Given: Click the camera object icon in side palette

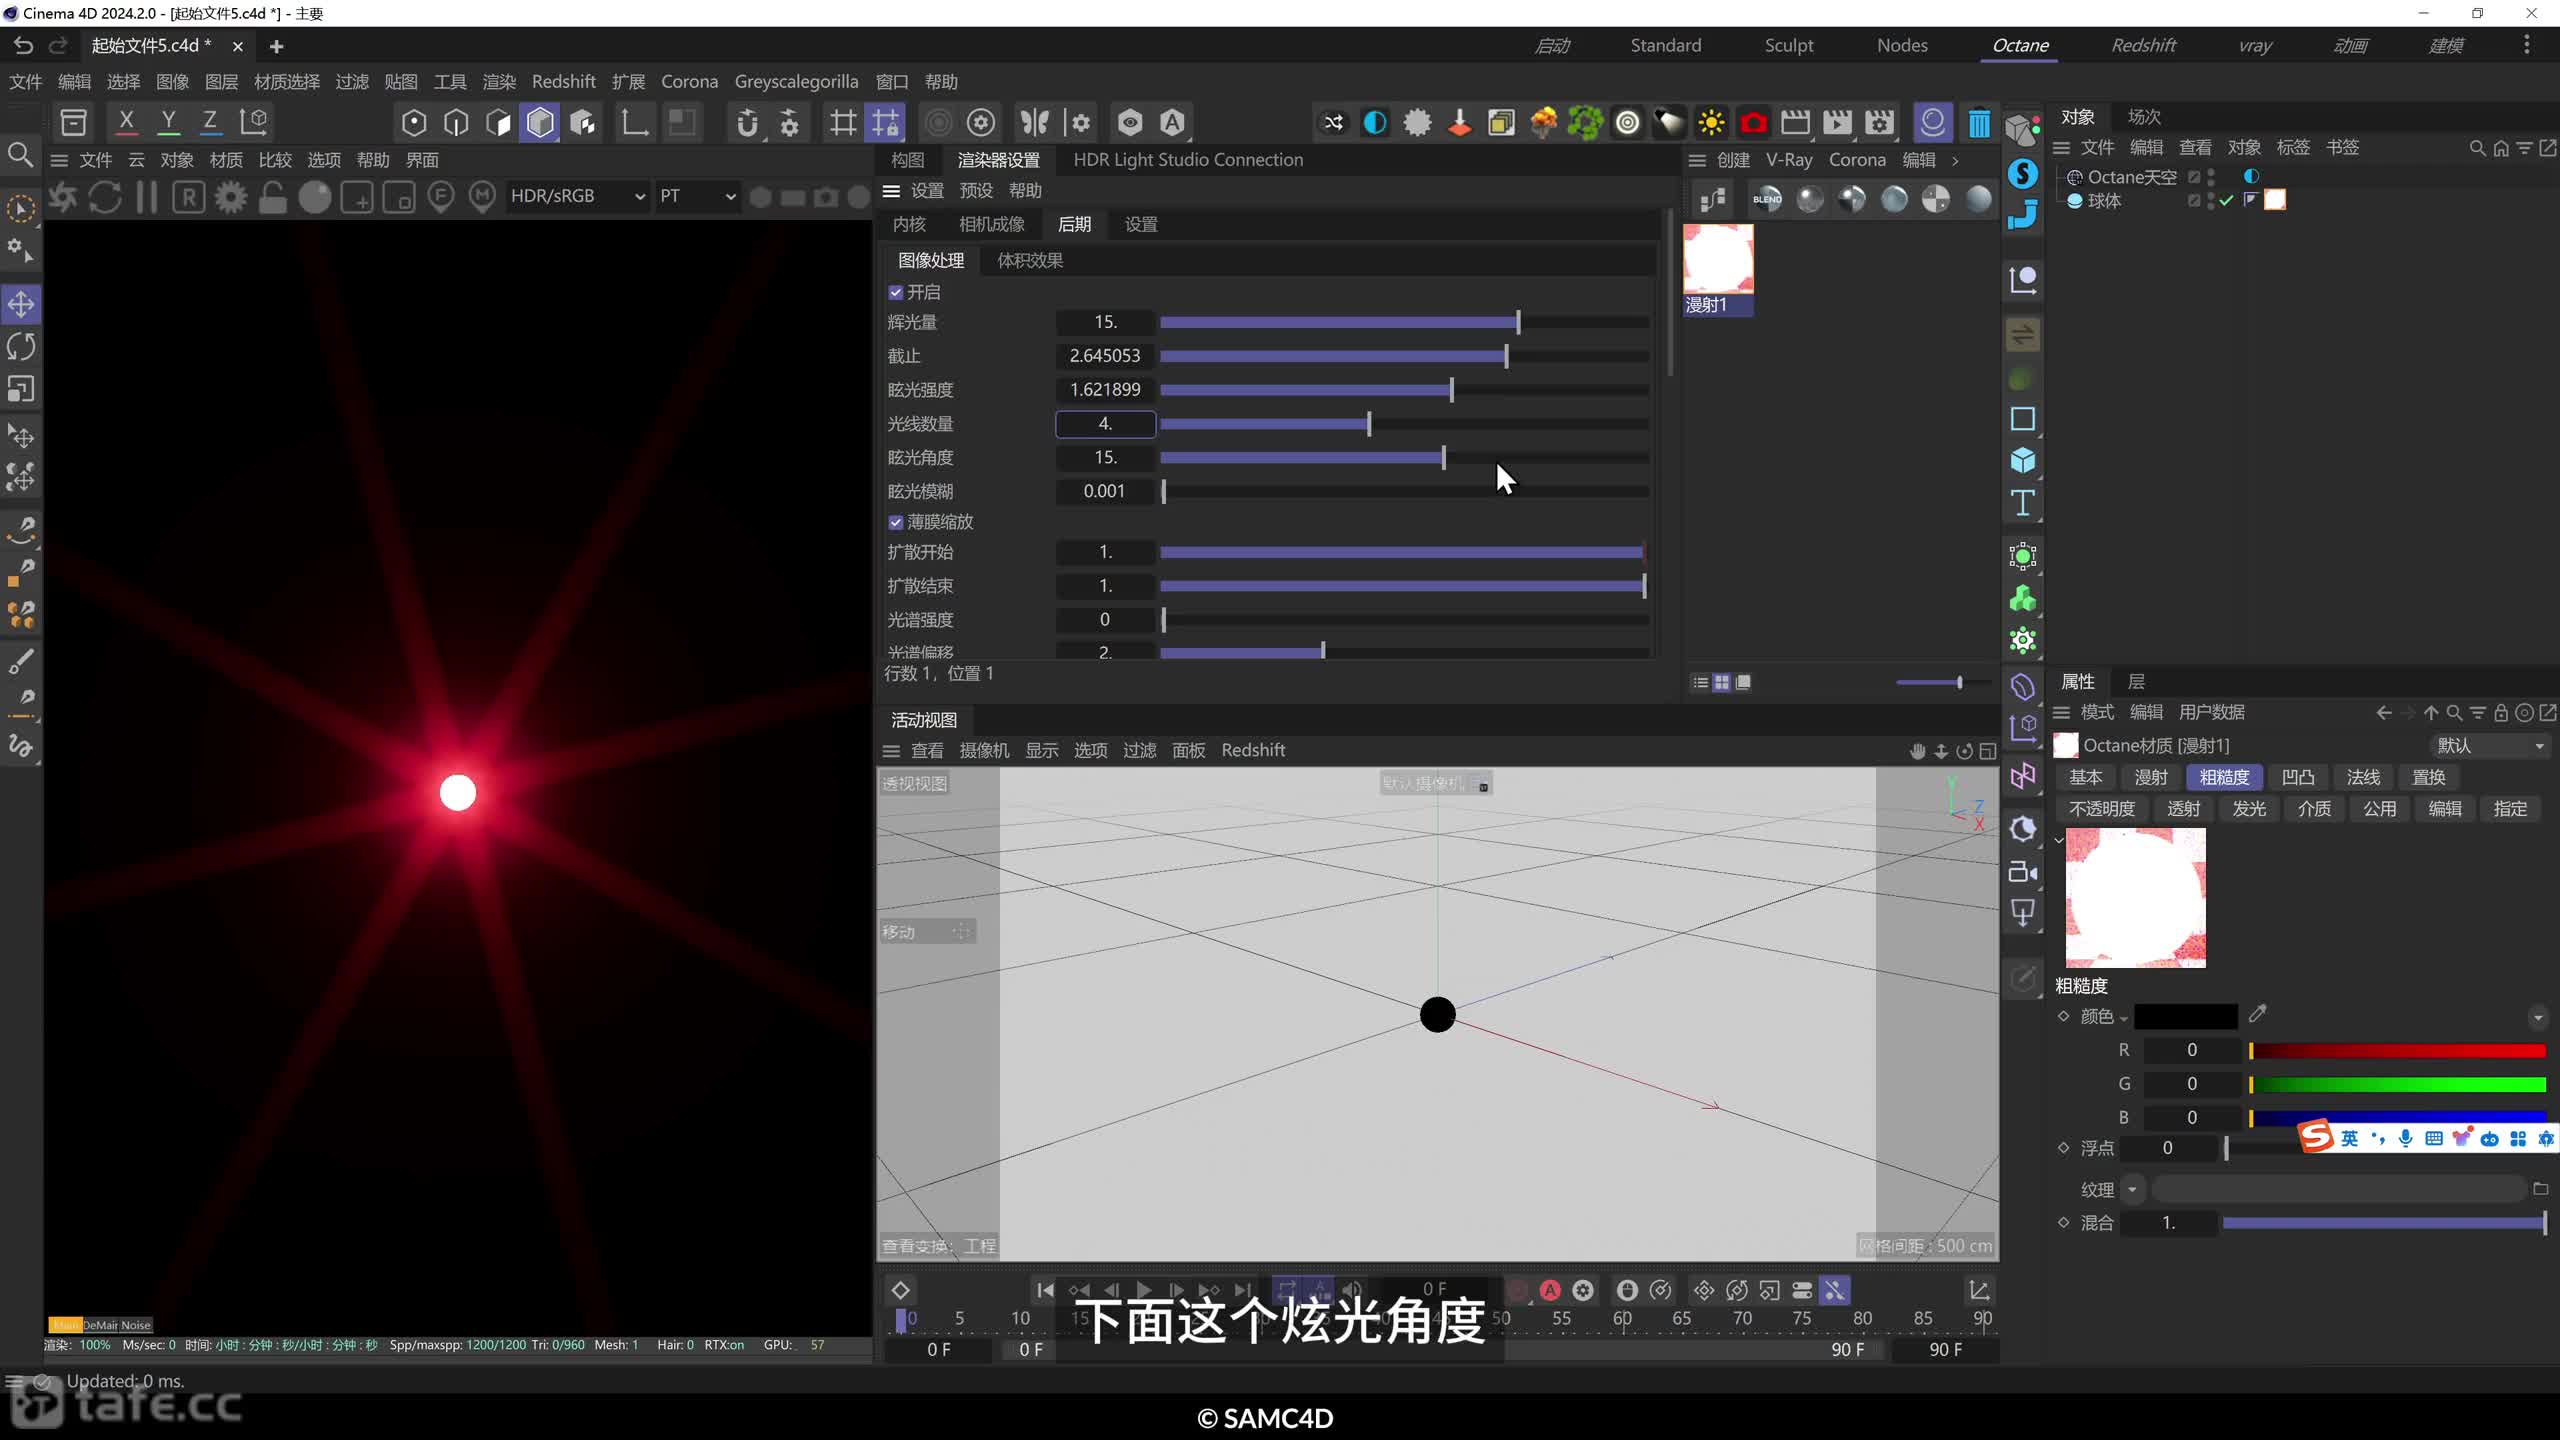Looking at the screenshot, I should (x=2022, y=872).
